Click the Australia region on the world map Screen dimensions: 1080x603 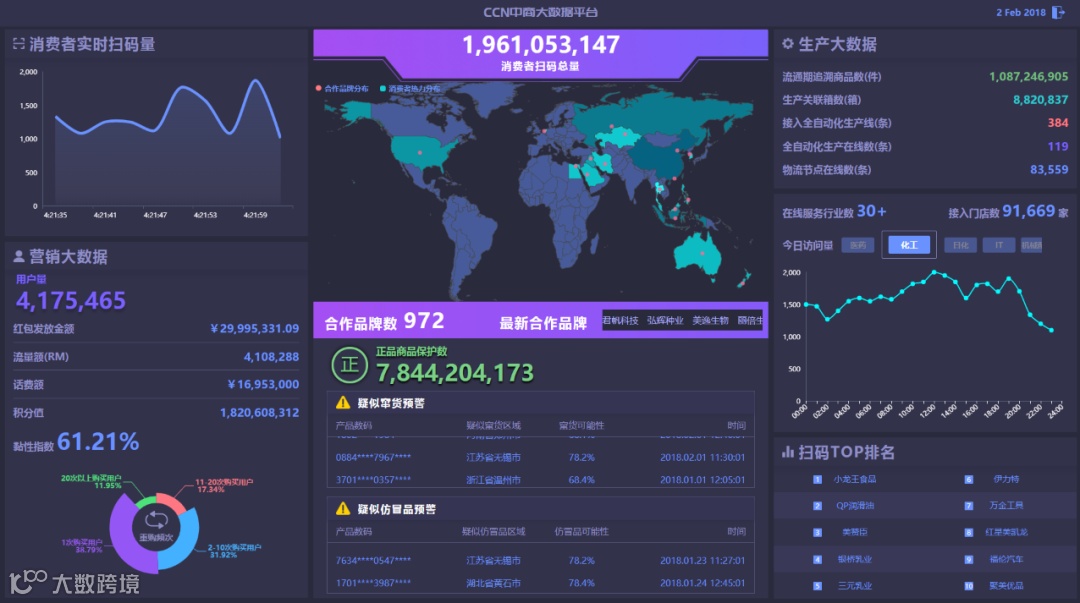point(697,254)
